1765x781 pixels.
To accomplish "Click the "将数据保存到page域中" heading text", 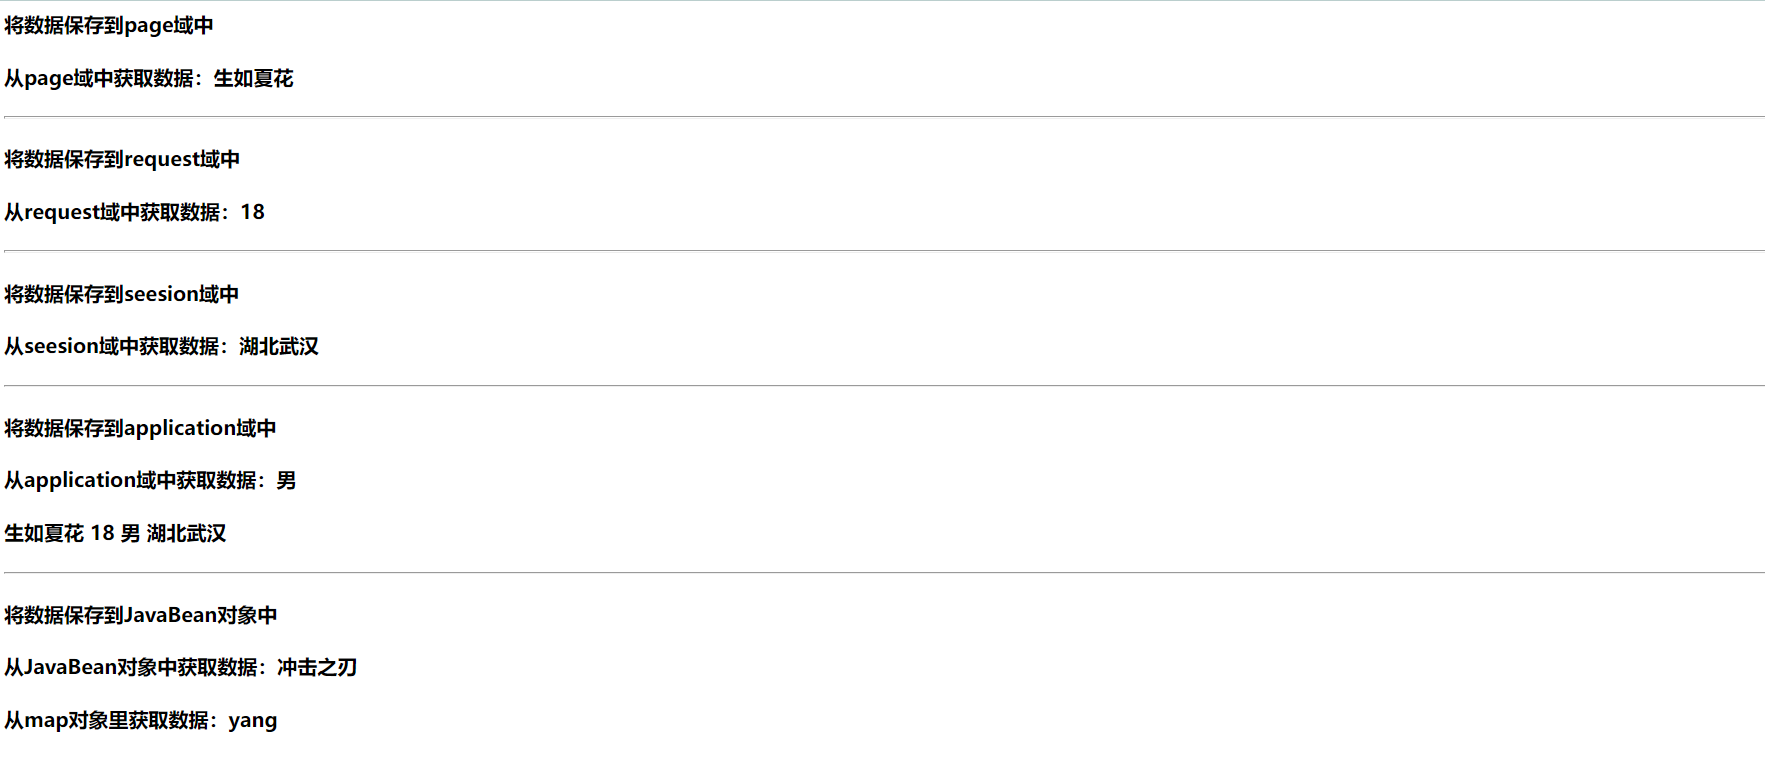I will 108,26.
